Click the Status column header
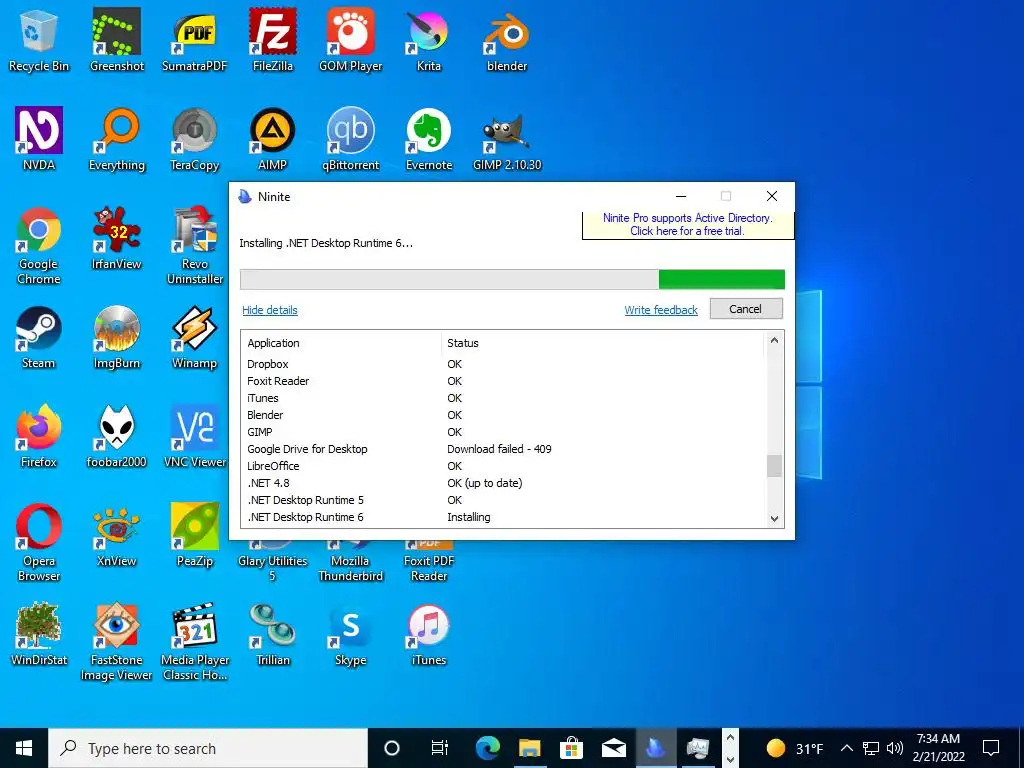The width and height of the screenshot is (1024, 768). coord(601,343)
